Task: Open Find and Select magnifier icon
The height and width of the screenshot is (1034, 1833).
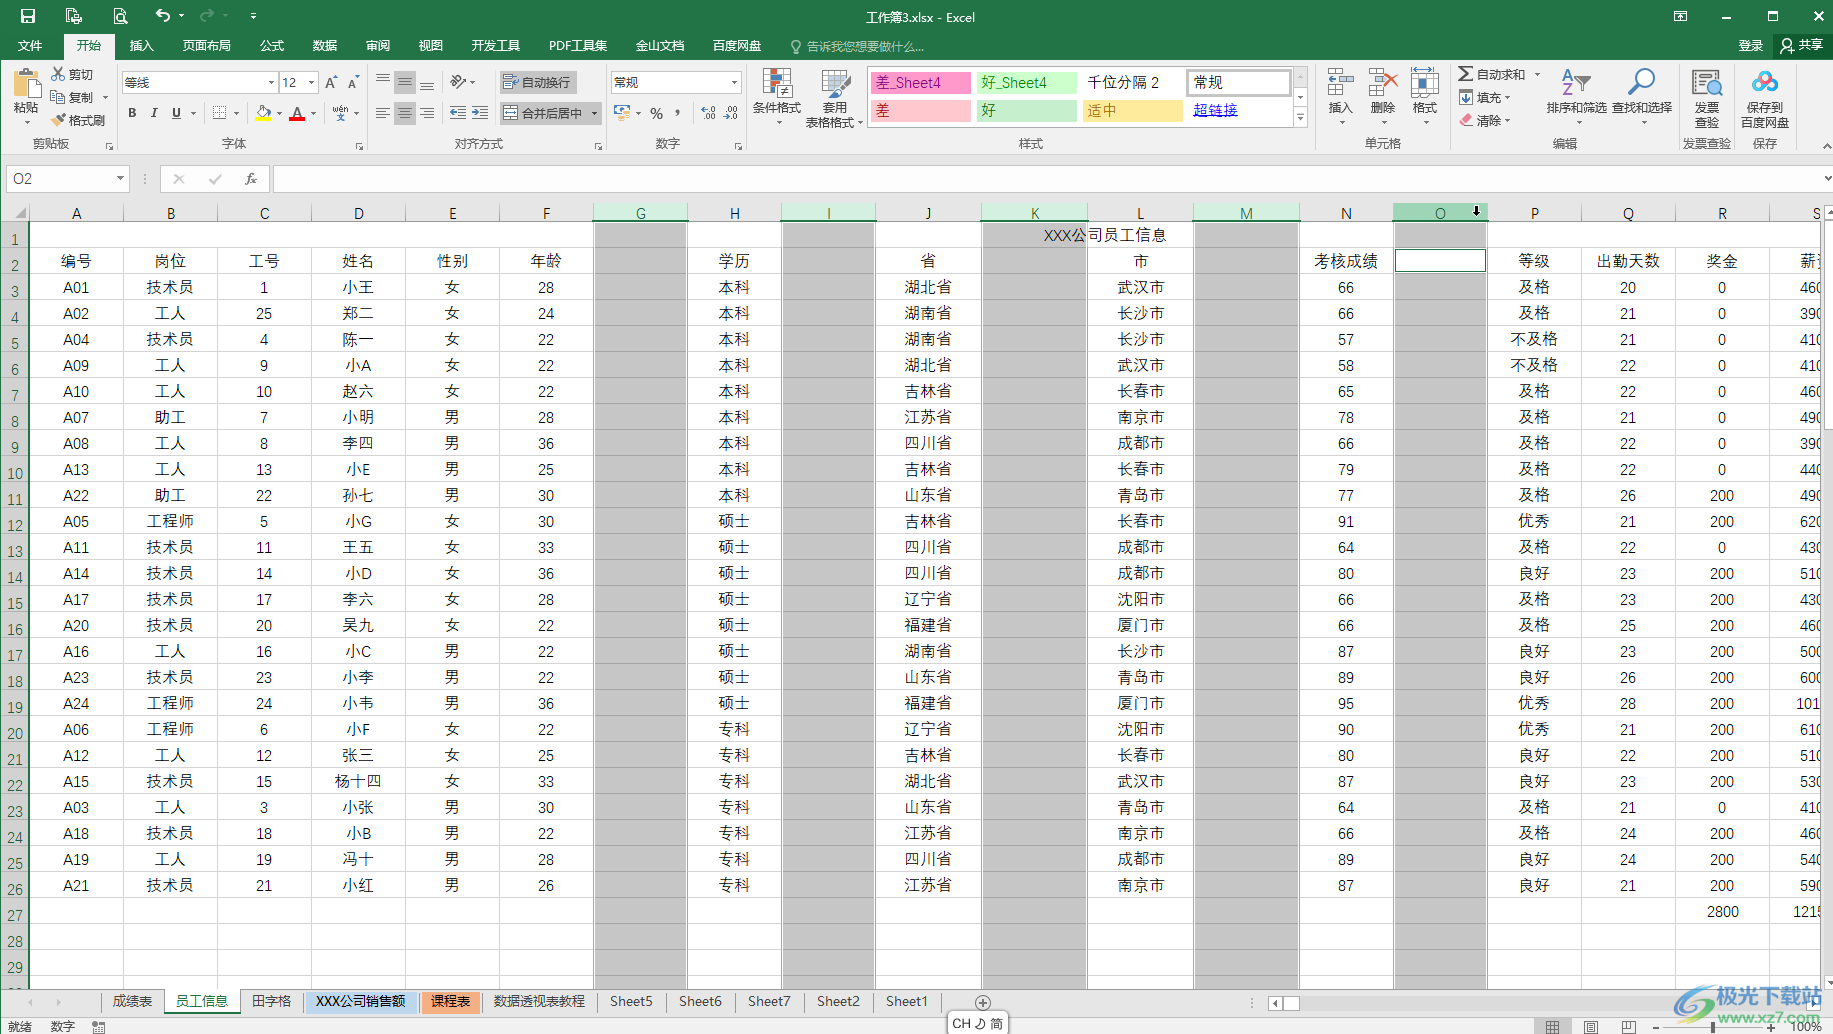Action: pos(1641,83)
